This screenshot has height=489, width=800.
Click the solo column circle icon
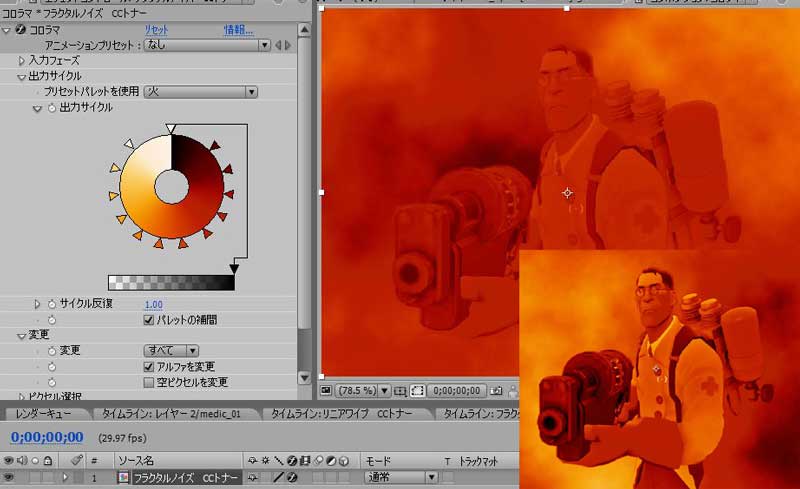35,460
